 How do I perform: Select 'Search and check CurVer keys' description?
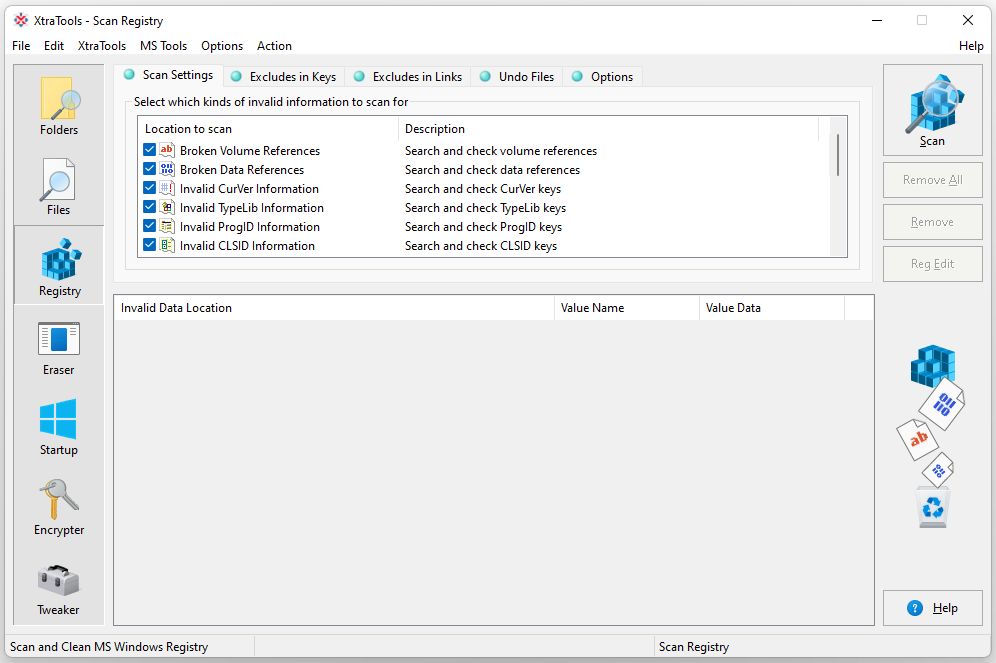click(483, 189)
